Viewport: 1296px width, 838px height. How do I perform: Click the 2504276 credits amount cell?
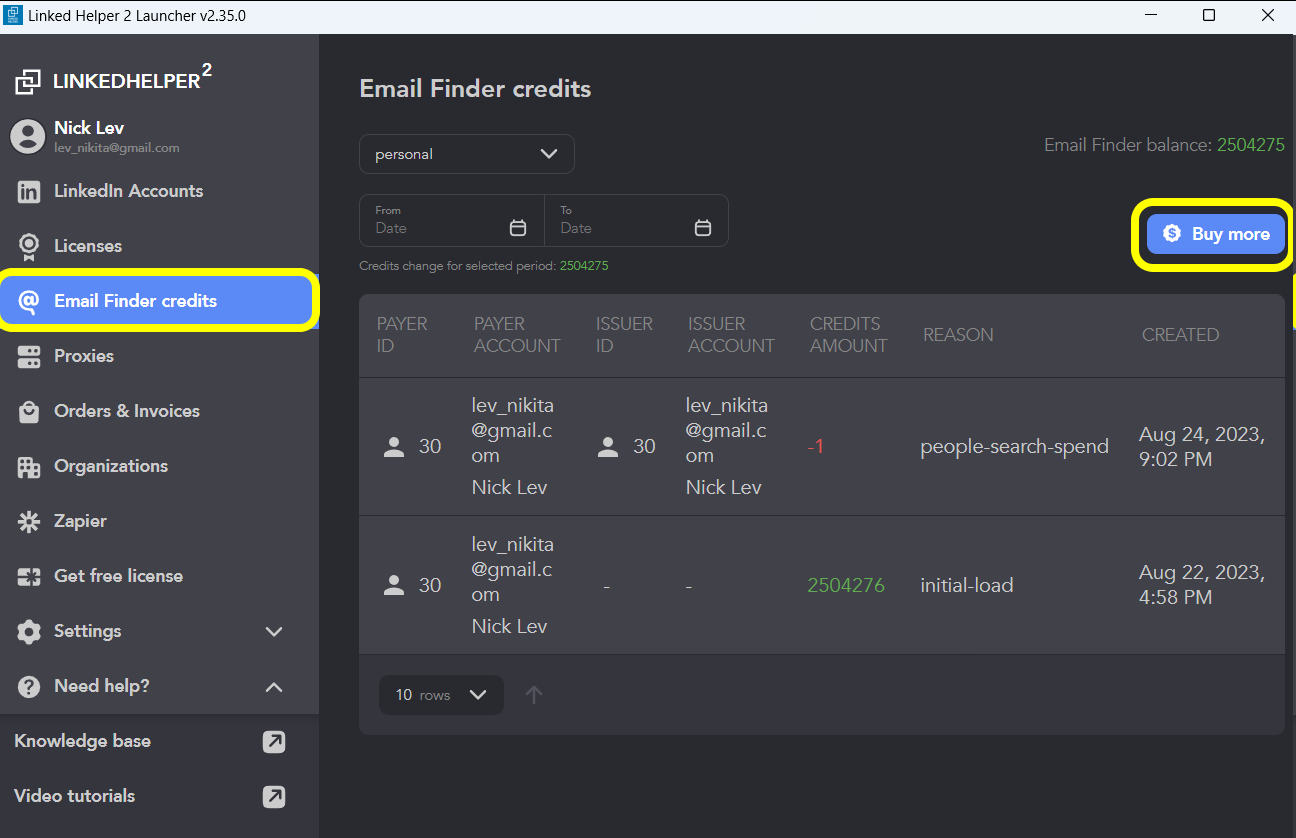(846, 585)
